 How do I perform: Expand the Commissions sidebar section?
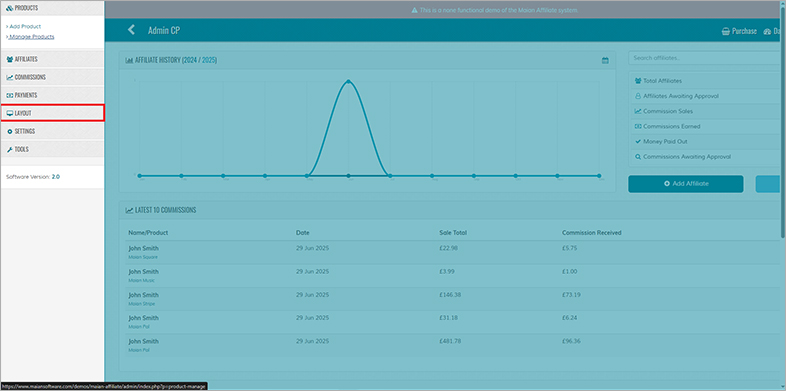[52, 77]
